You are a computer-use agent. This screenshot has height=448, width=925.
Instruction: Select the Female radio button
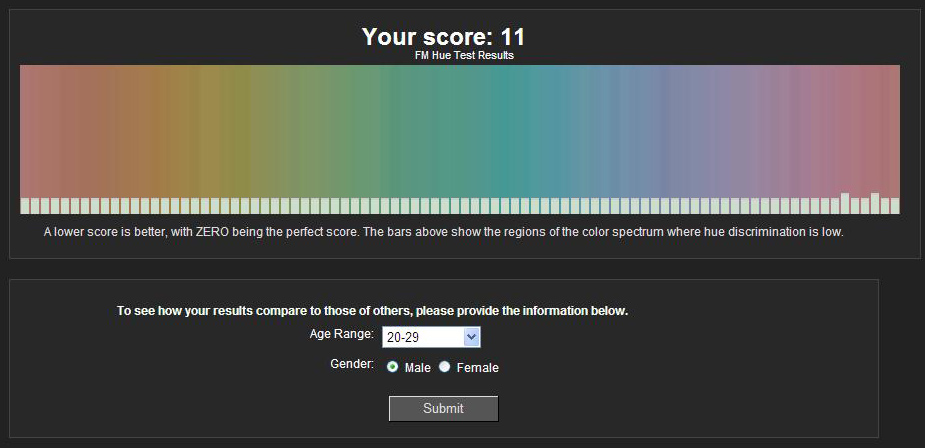click(x=445, y=367)
